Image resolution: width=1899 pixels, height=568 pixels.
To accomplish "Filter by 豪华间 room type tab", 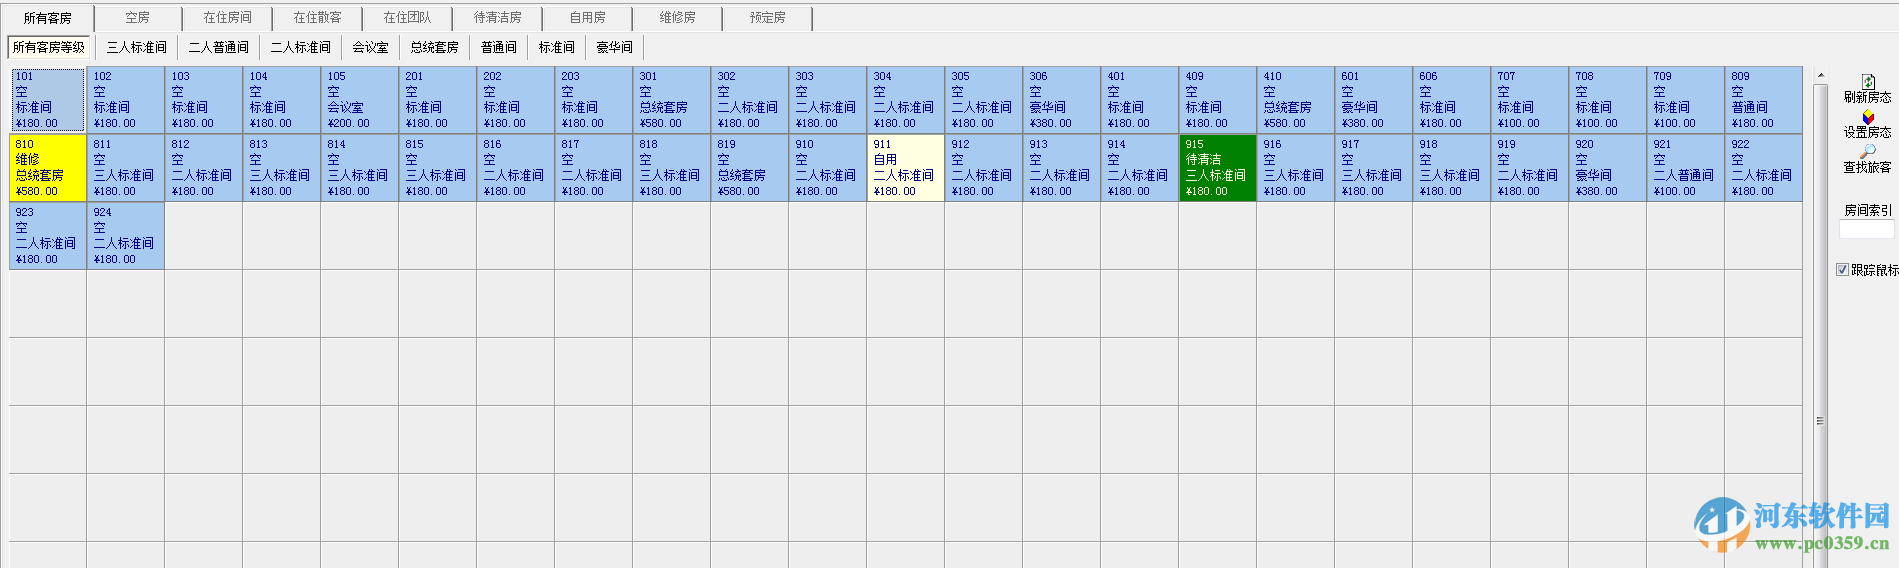I will click(615, 47).
